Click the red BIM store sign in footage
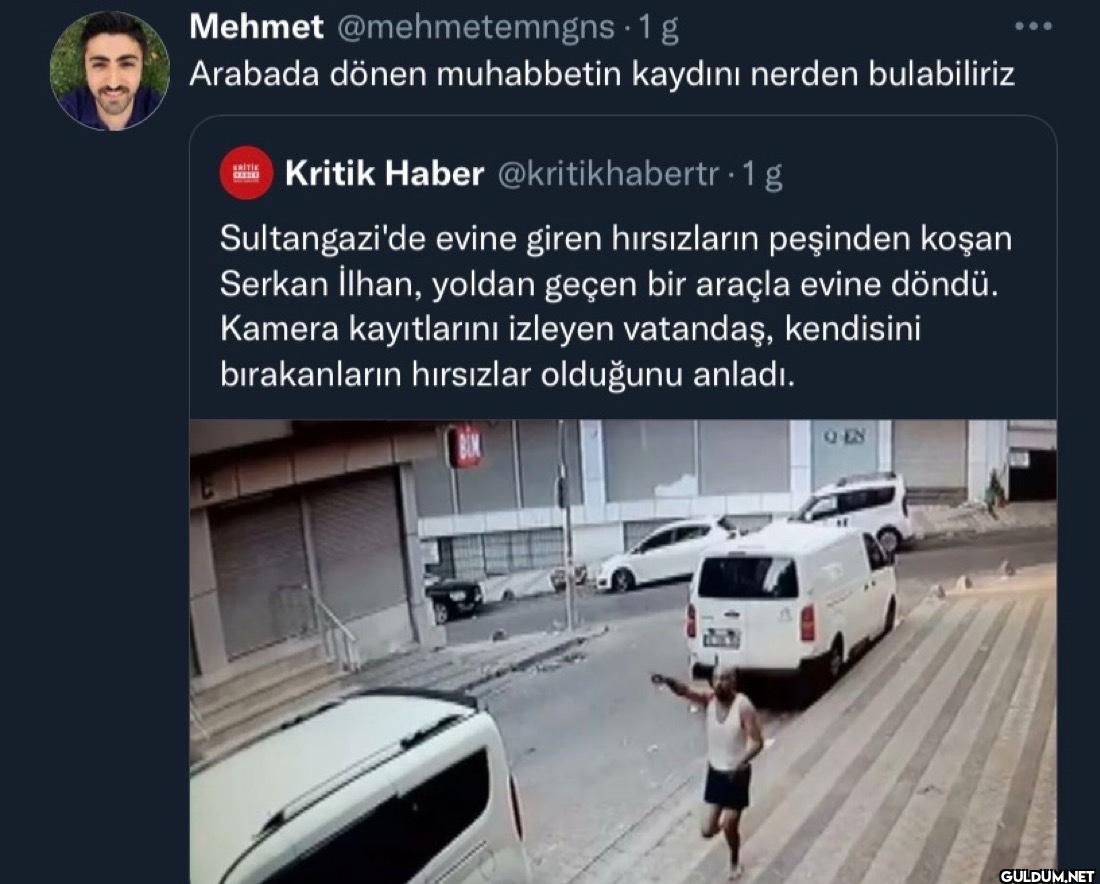 (465, 446)
